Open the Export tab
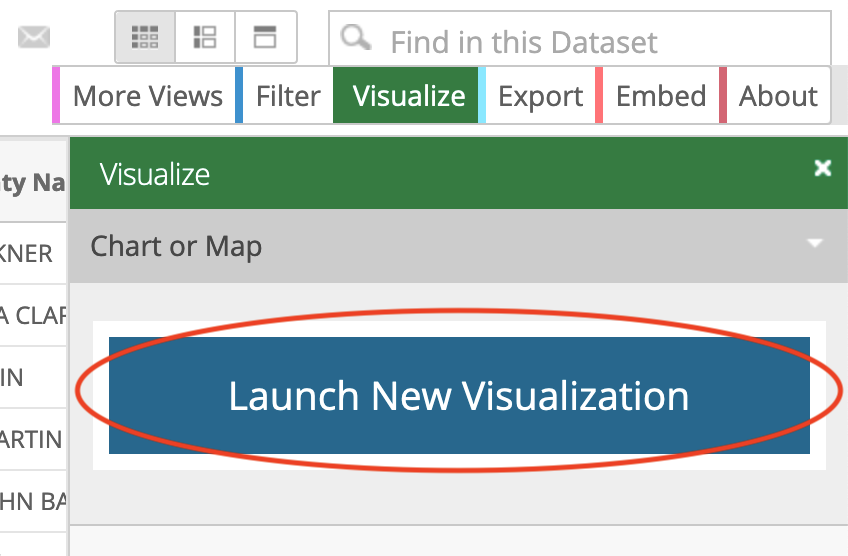 click(x=537, y=96)
